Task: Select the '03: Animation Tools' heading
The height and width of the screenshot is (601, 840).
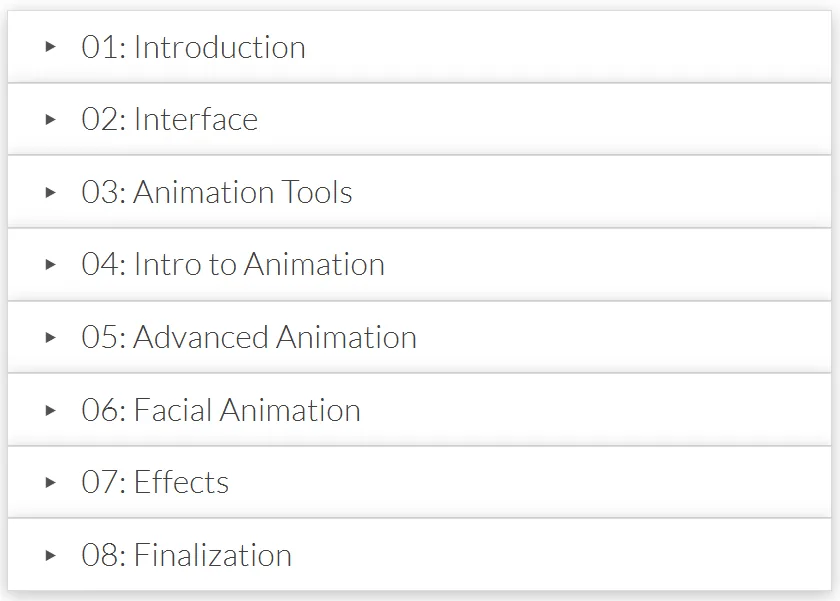Action: tap(216, 192)
